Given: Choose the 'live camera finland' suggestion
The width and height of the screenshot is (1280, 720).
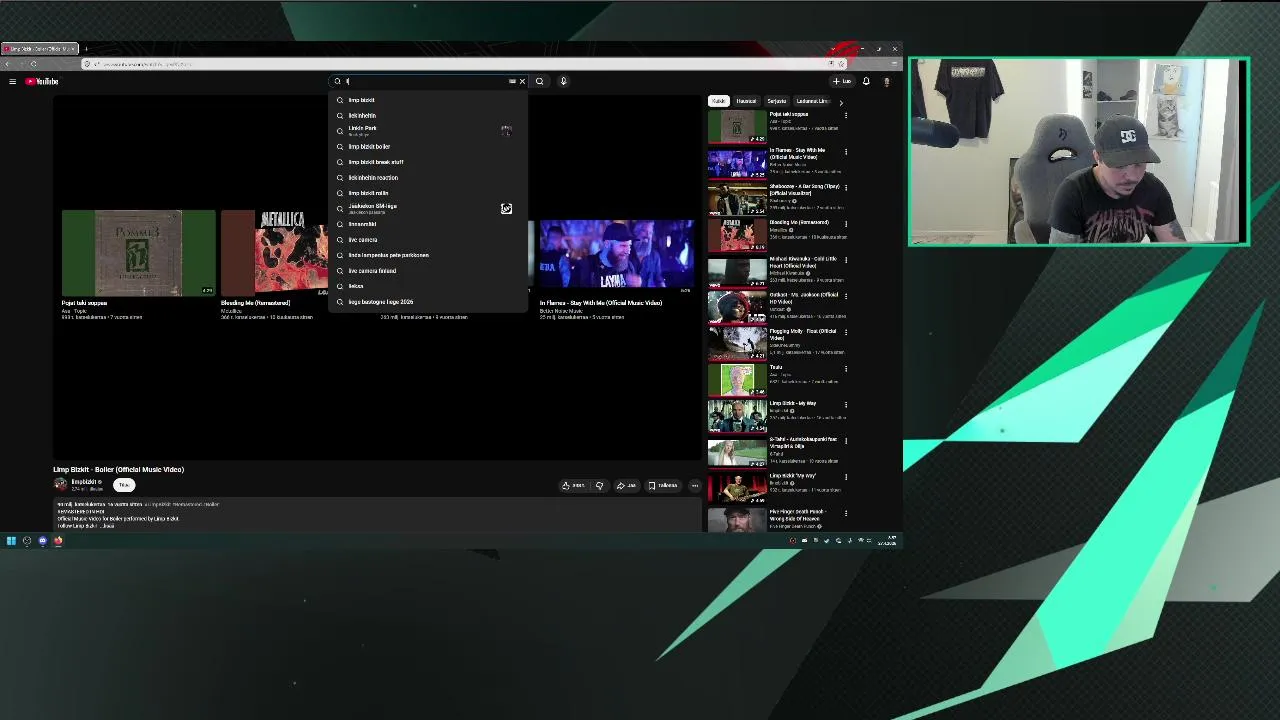Looking at the screenshot, I should [x=428, y=271].
